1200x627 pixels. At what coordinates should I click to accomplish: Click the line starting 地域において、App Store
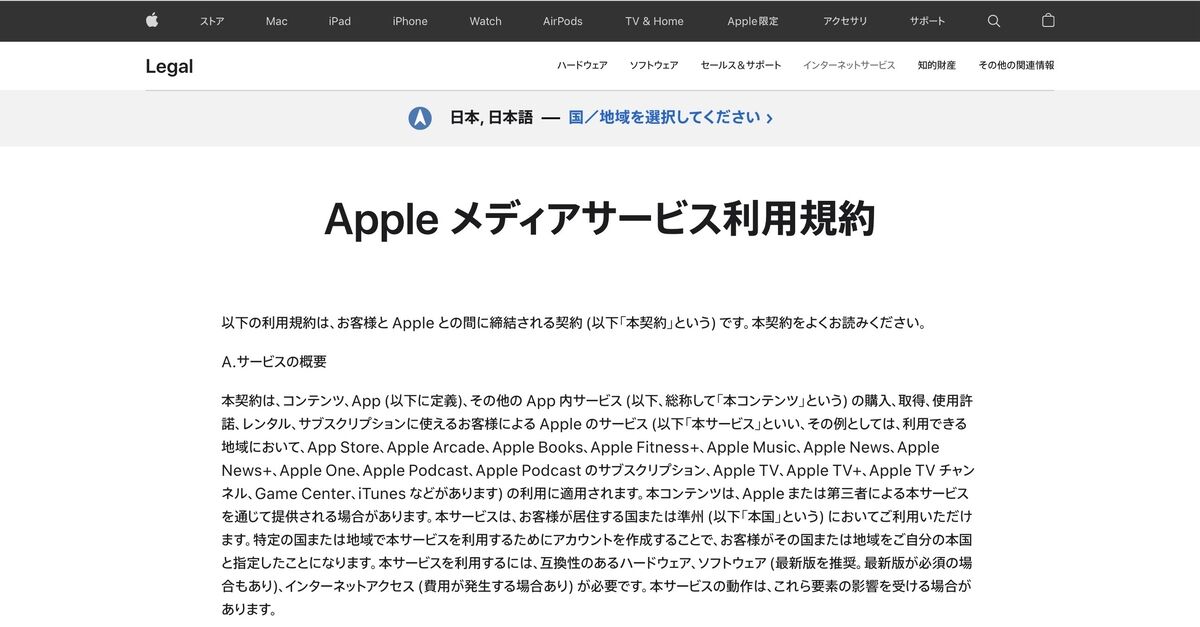pyautogui.click(x=580, y=447)
